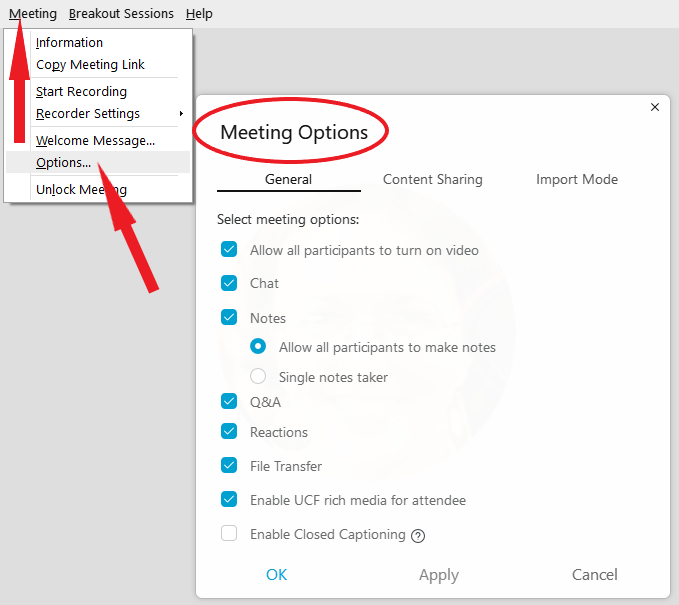This screenshot has width=679, height=605.
Task: Click the OK button
Action: [276, 575]
